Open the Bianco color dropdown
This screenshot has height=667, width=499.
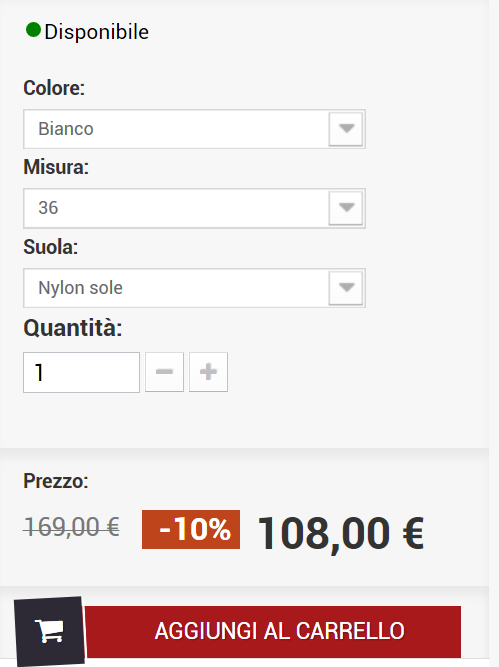194,129
